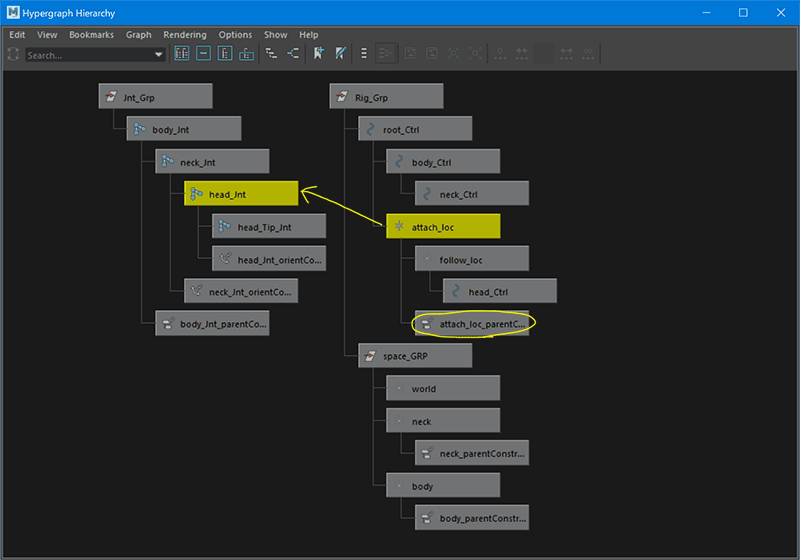Open the Options menu
The height and width of the screenshot is (560, 800).
tap(235, 35)
